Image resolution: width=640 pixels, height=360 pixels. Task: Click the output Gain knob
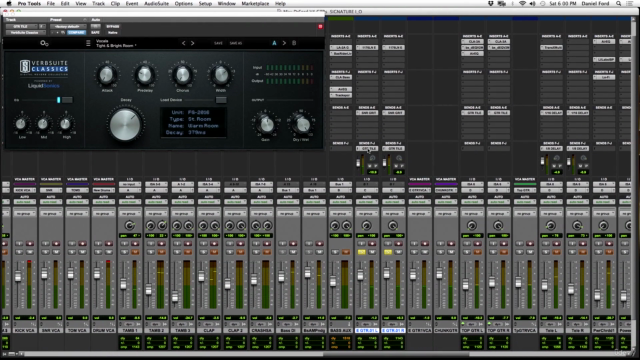[266, 124]
